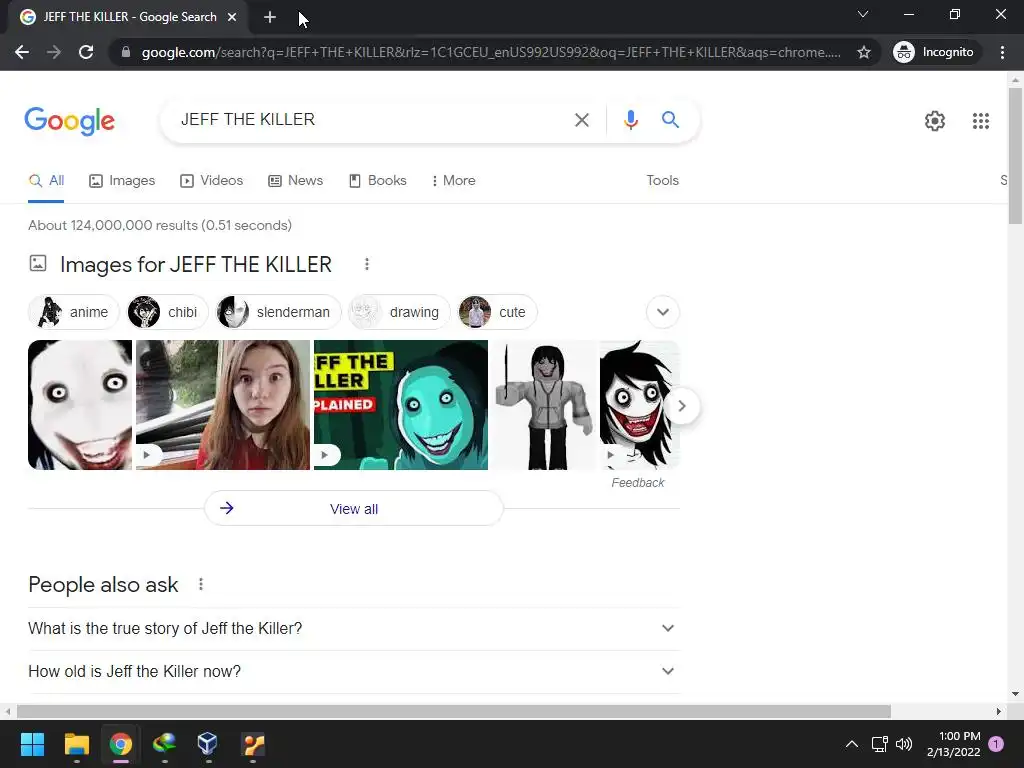The image size is (1024, 768).
Task: Reload the page with the refresh icon
Action: pos(86,52)
